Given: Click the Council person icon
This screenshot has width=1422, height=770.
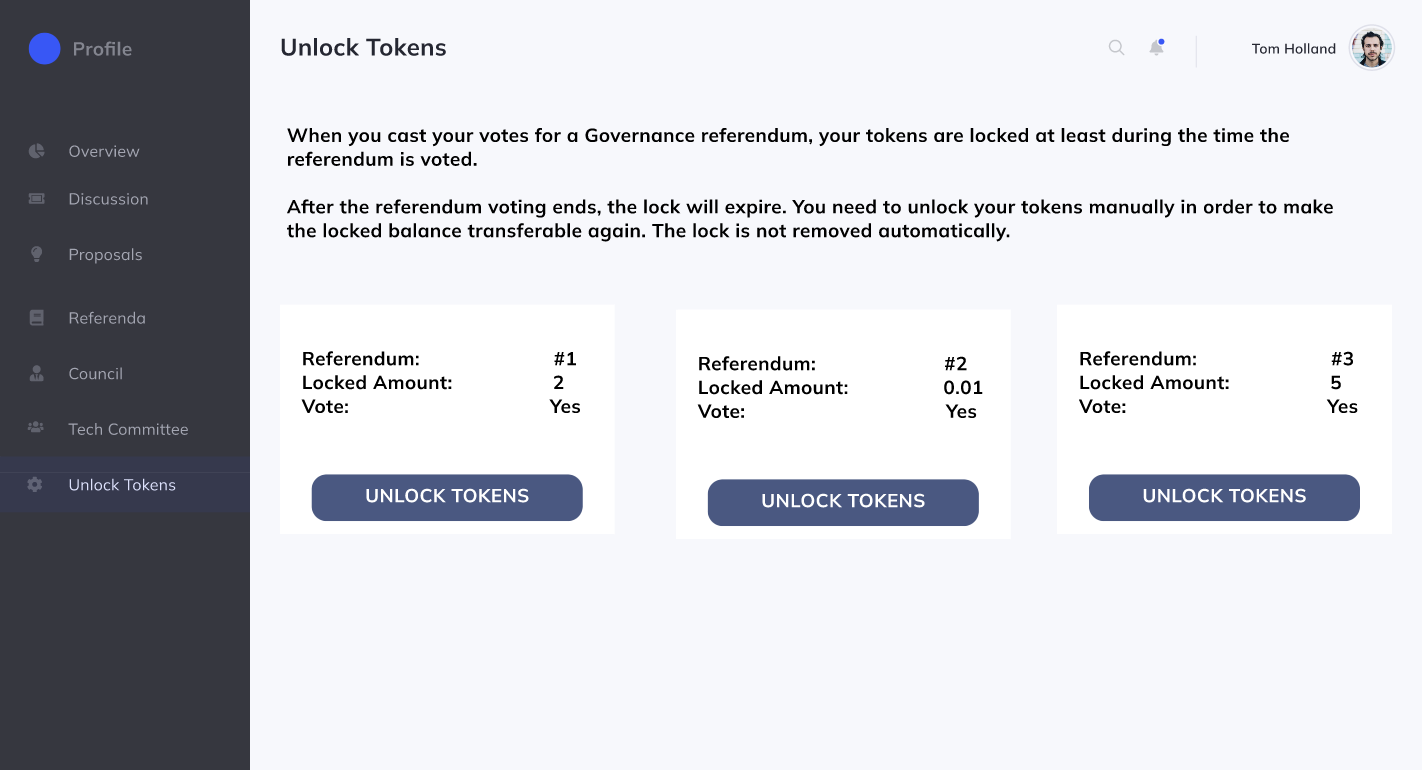Looking at the screenshot, I should click(37, 374).
